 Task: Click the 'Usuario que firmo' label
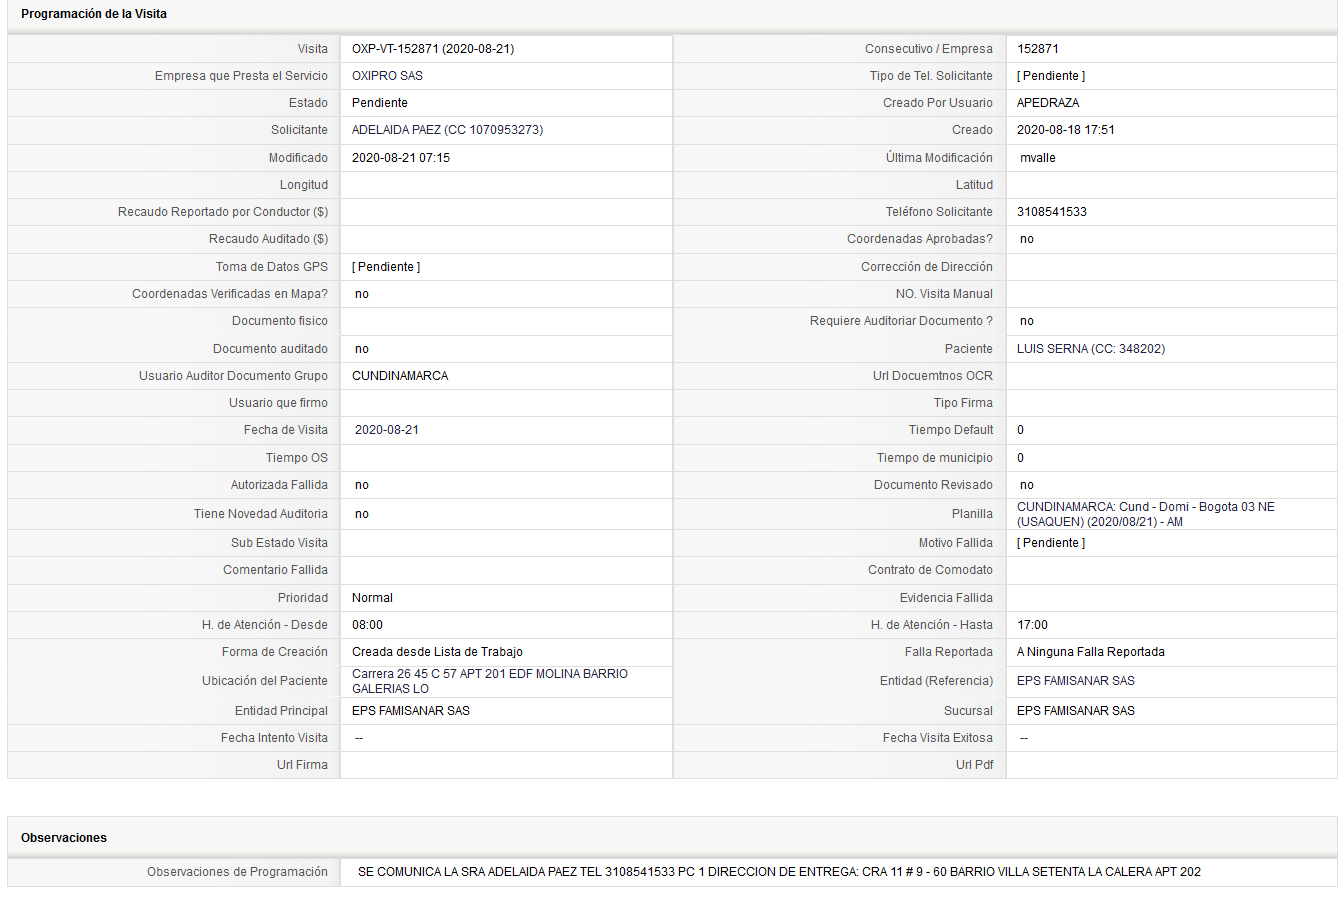[278, 403]
